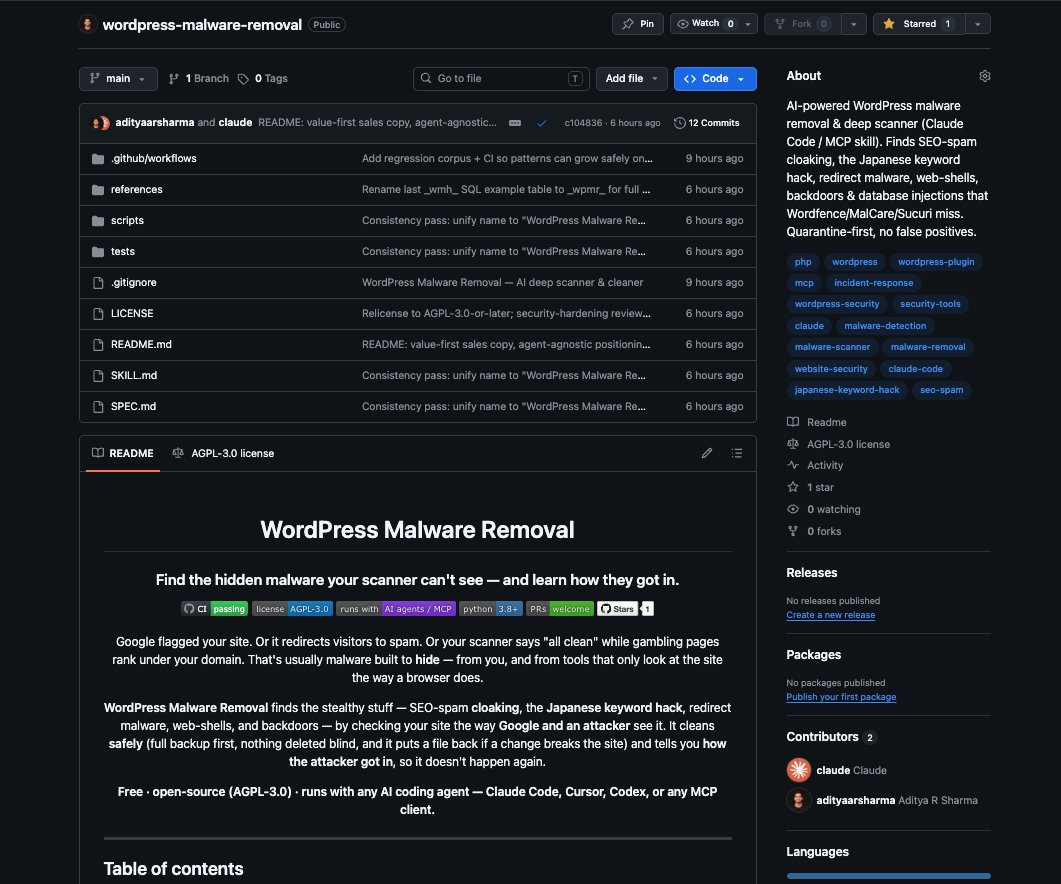
Task: Click the .gitignore file icon
Action: click(x=98, y=283)
